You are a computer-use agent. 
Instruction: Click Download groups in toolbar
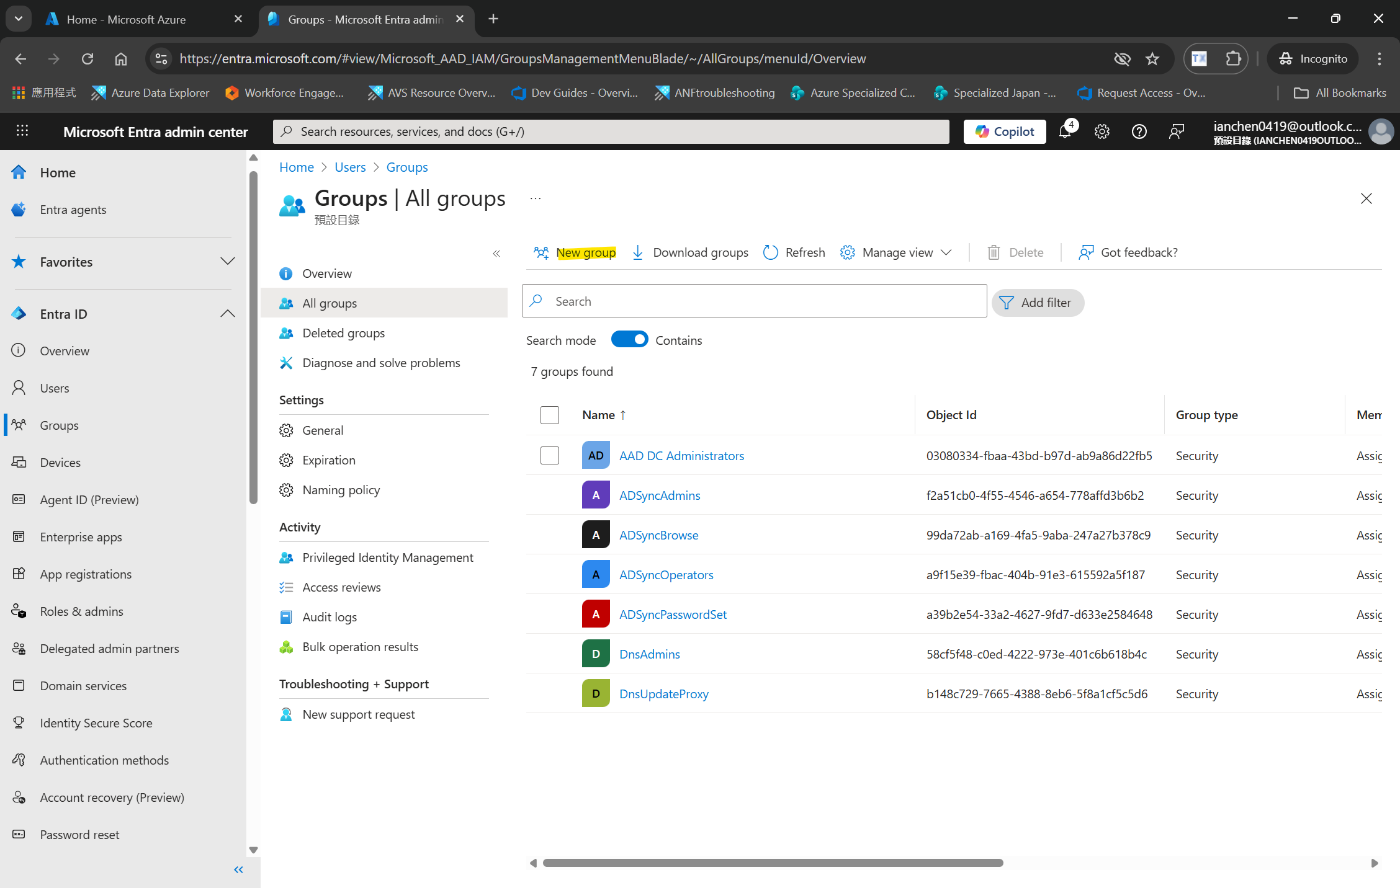(x=690, y=252)
